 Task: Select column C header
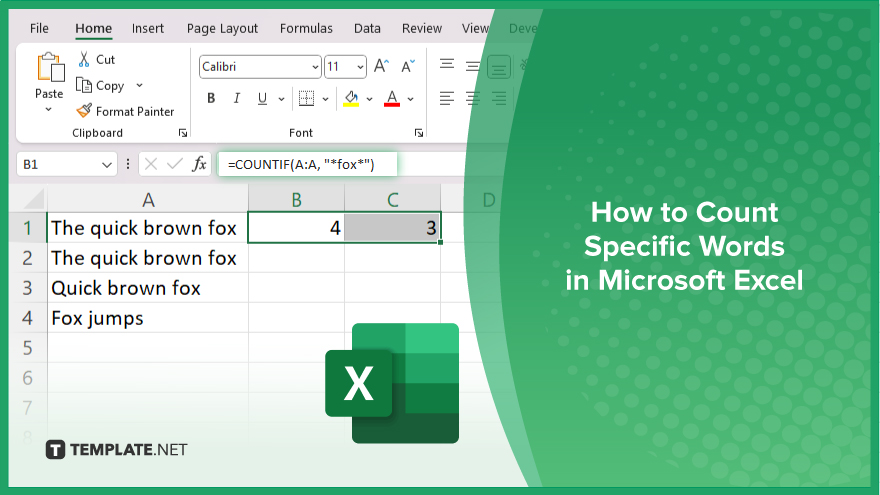pos(392,199)
